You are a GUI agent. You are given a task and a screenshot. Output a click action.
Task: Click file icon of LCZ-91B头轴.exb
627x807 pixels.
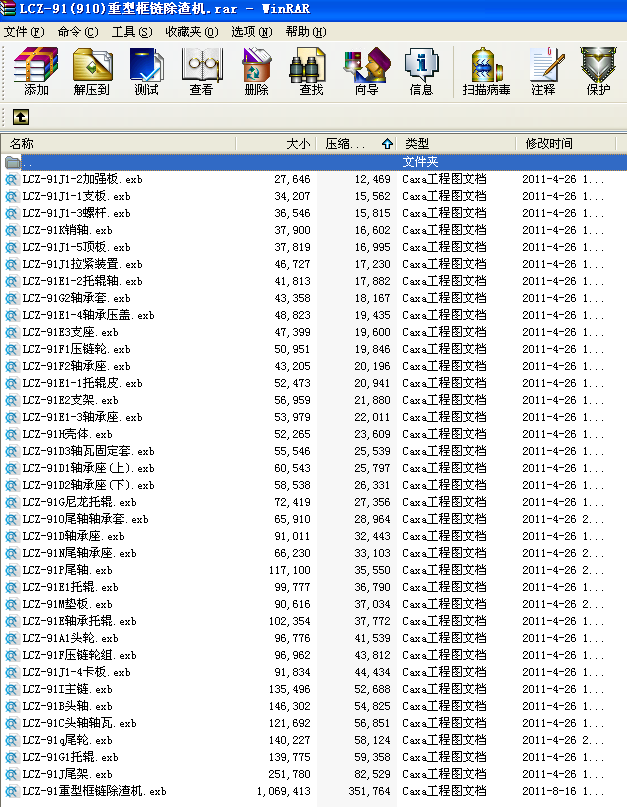[11, 706]
